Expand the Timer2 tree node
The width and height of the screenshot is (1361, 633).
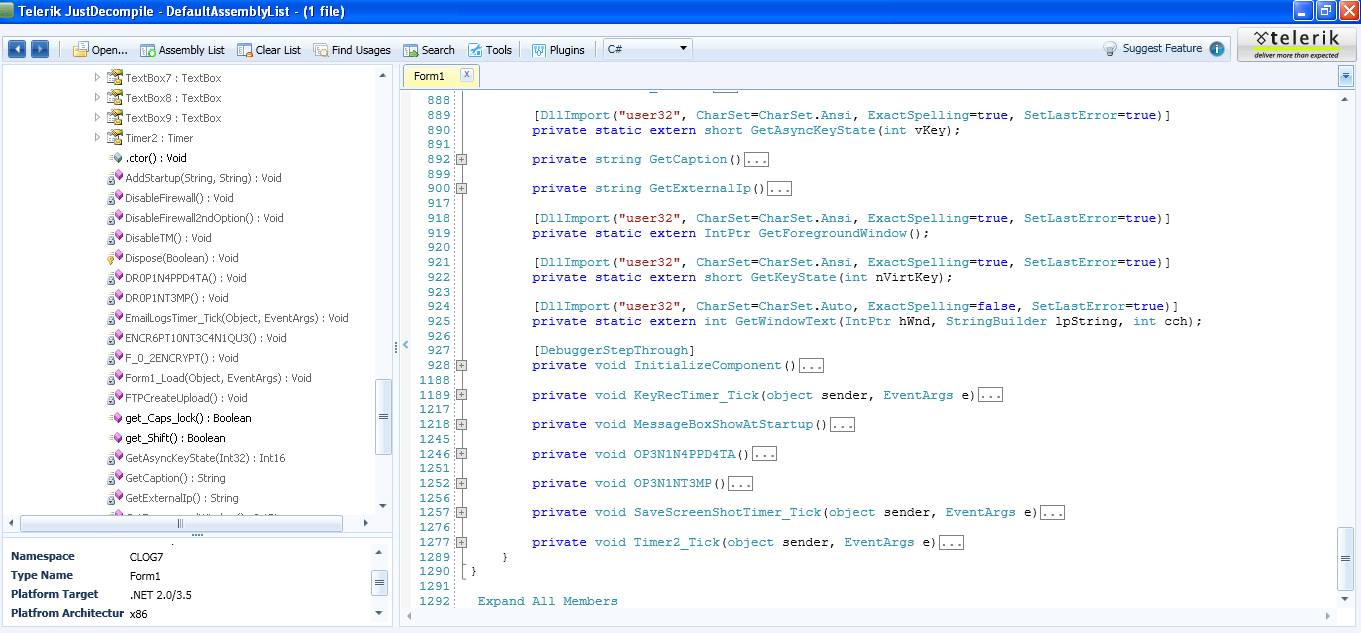point(97,137)
